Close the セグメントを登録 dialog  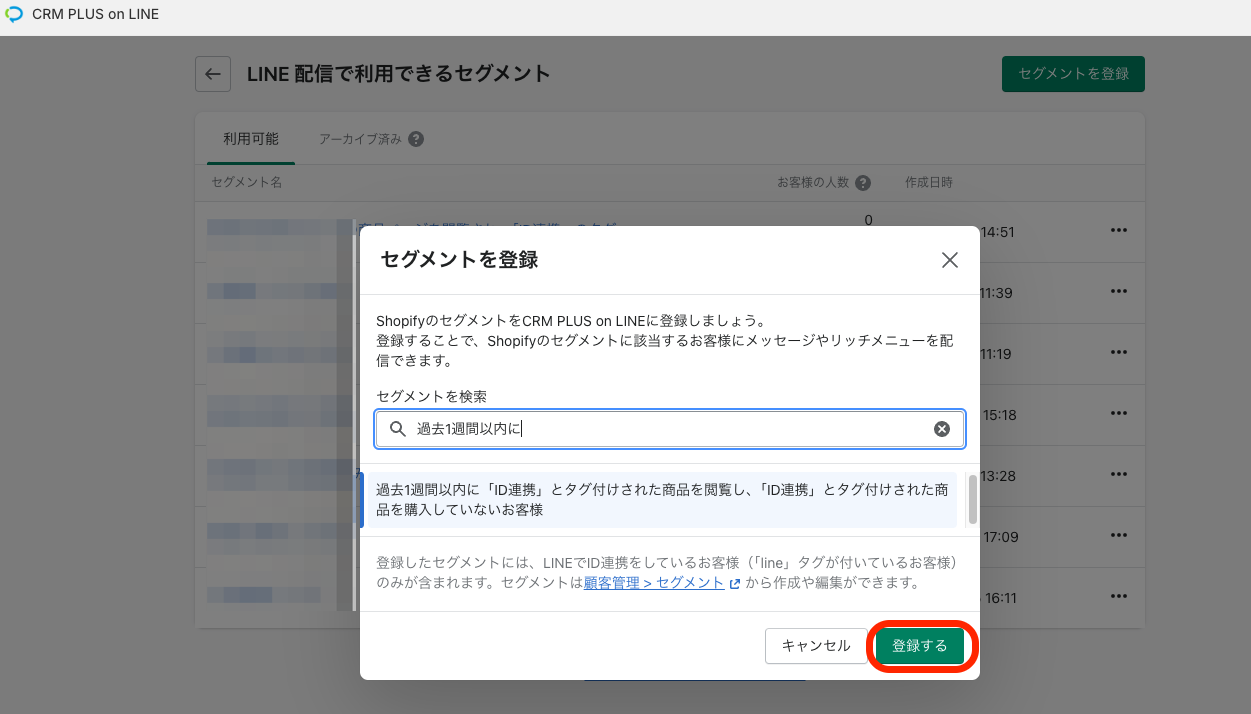pos(950,260)
